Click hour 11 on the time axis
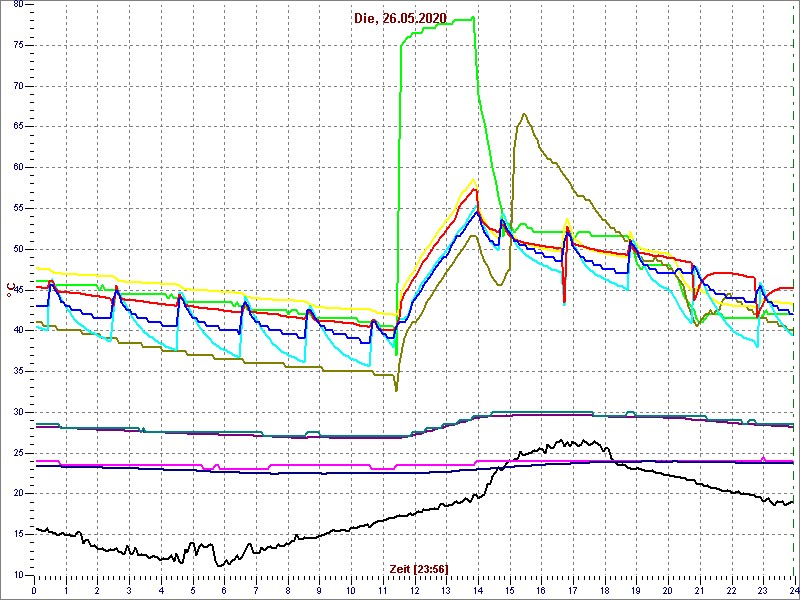 [383, 590]
